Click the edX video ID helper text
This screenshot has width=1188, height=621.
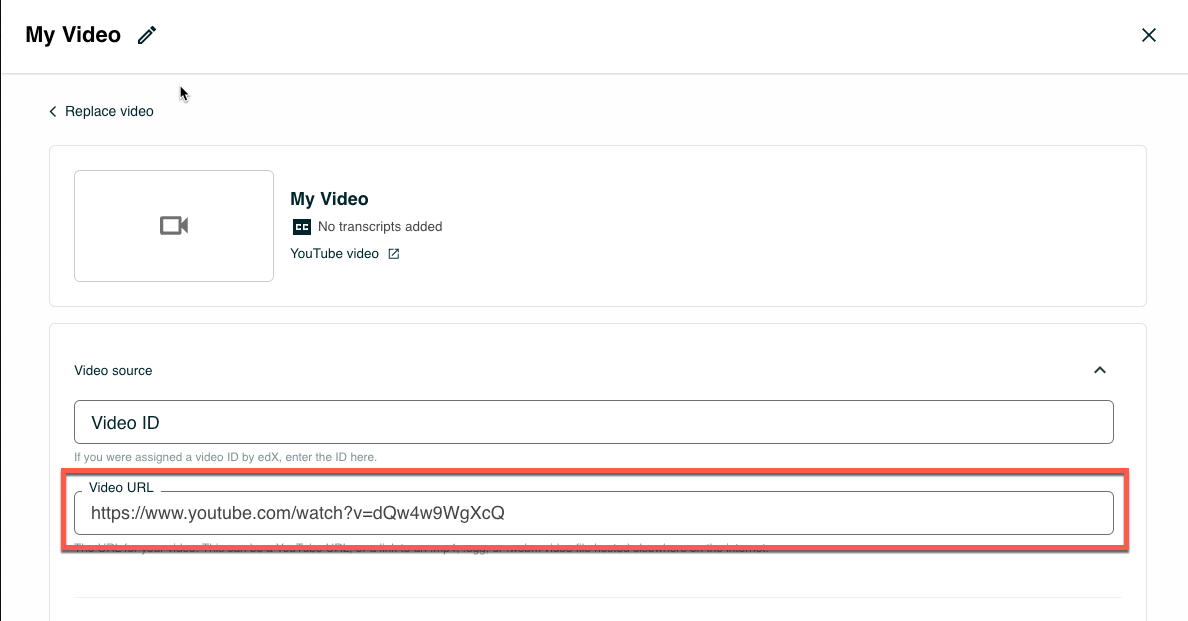(x=225, y=457)
